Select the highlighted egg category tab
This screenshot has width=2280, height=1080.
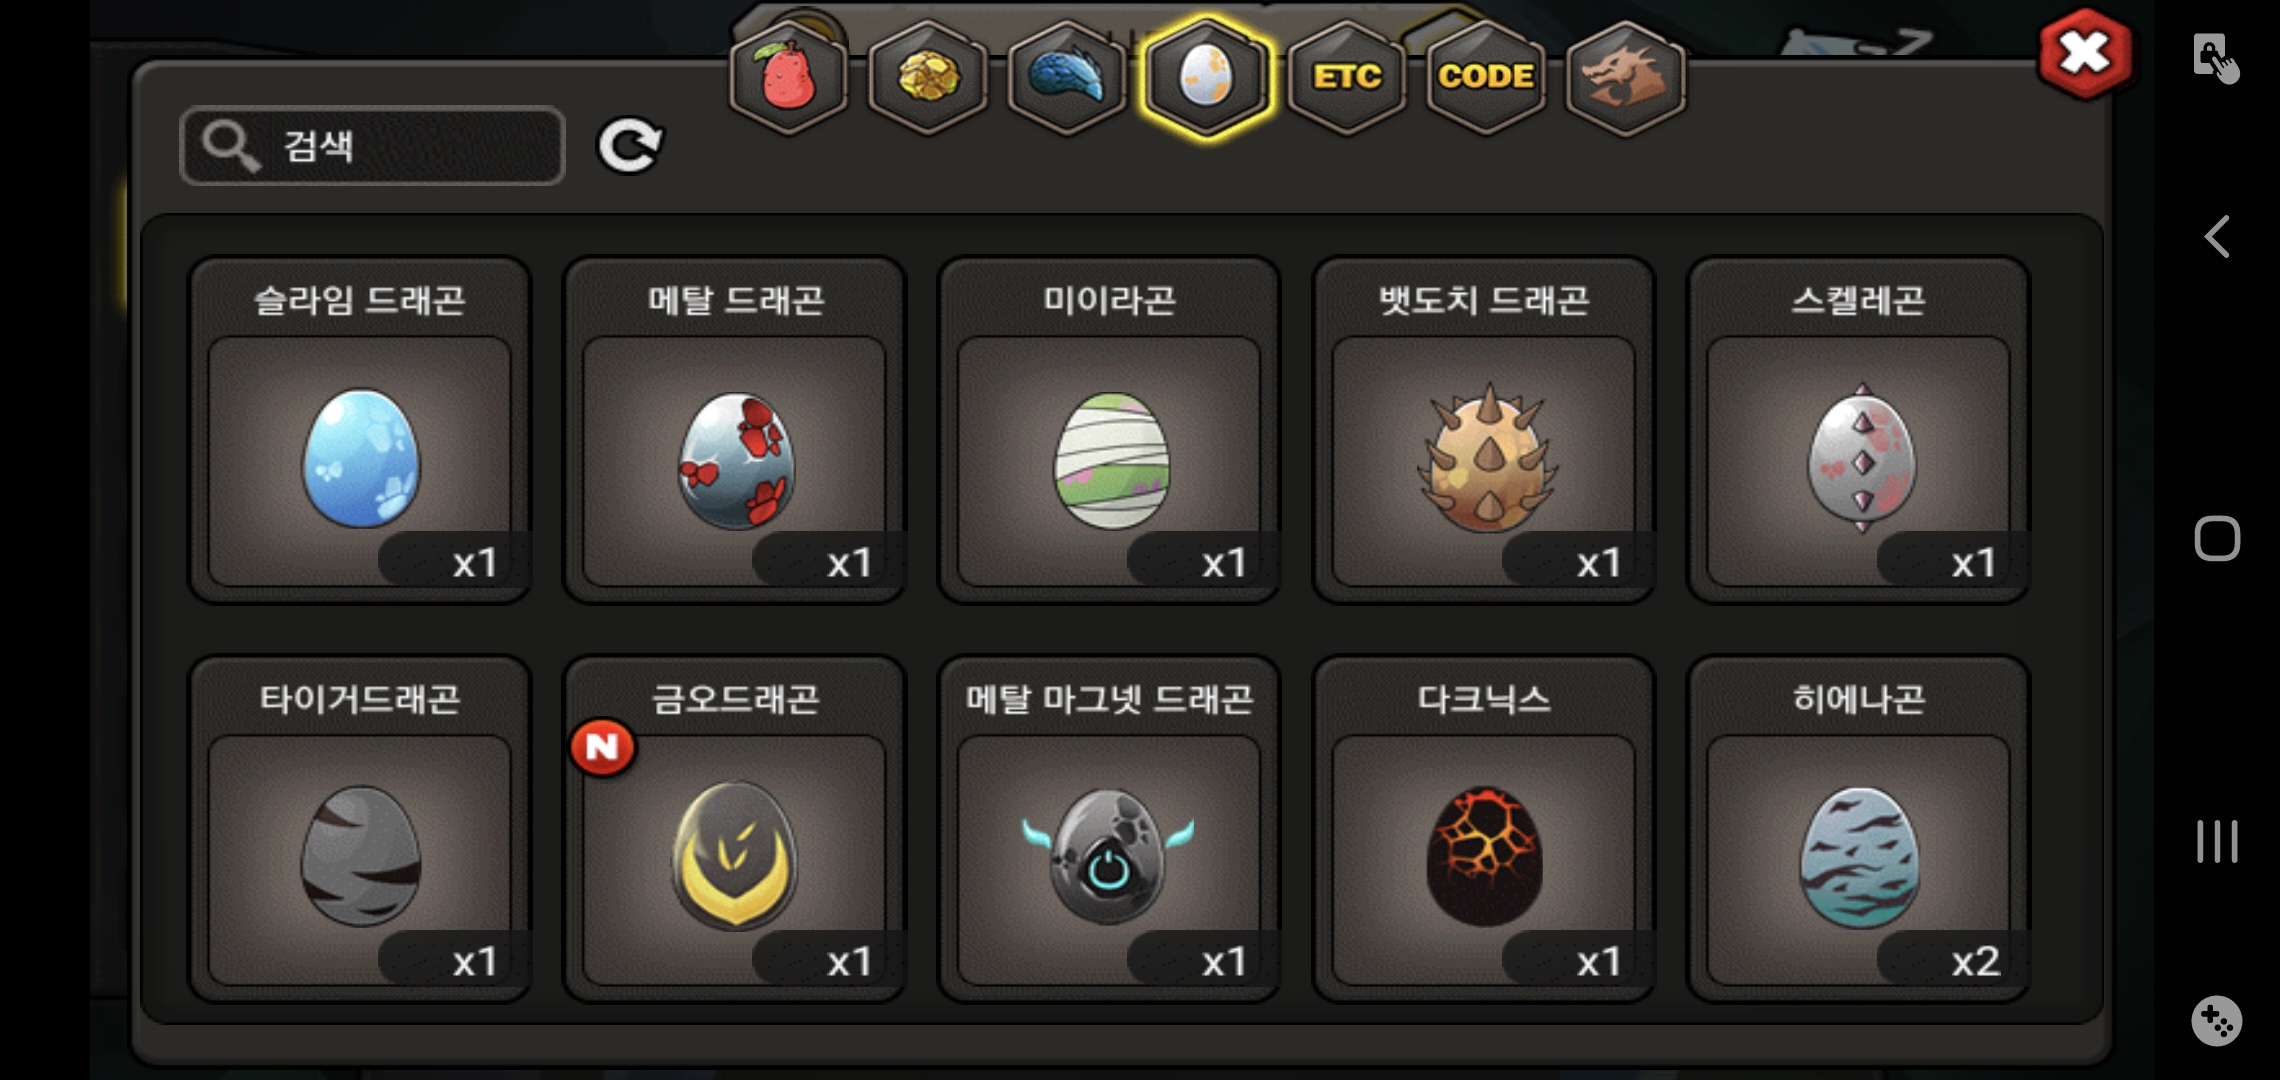tap(1207, 78)
